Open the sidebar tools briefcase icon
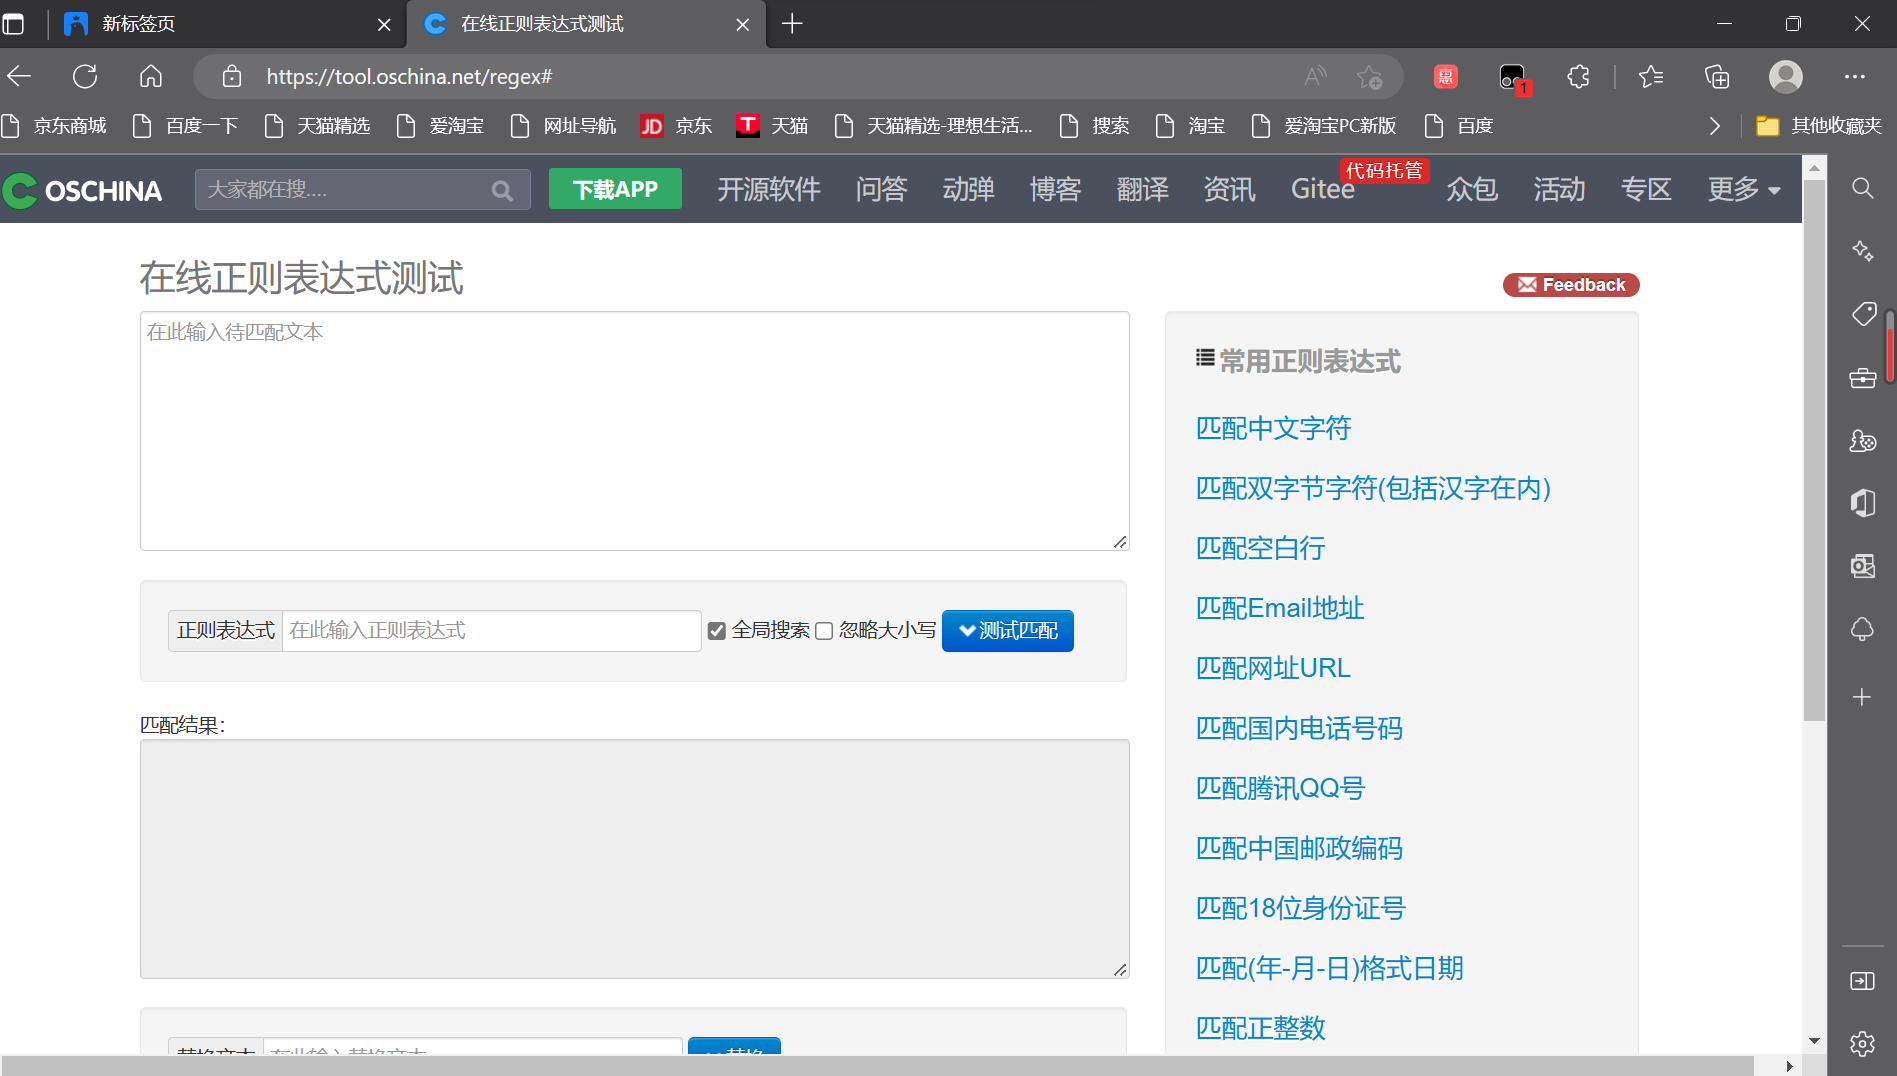 (x=1862, y=378)
